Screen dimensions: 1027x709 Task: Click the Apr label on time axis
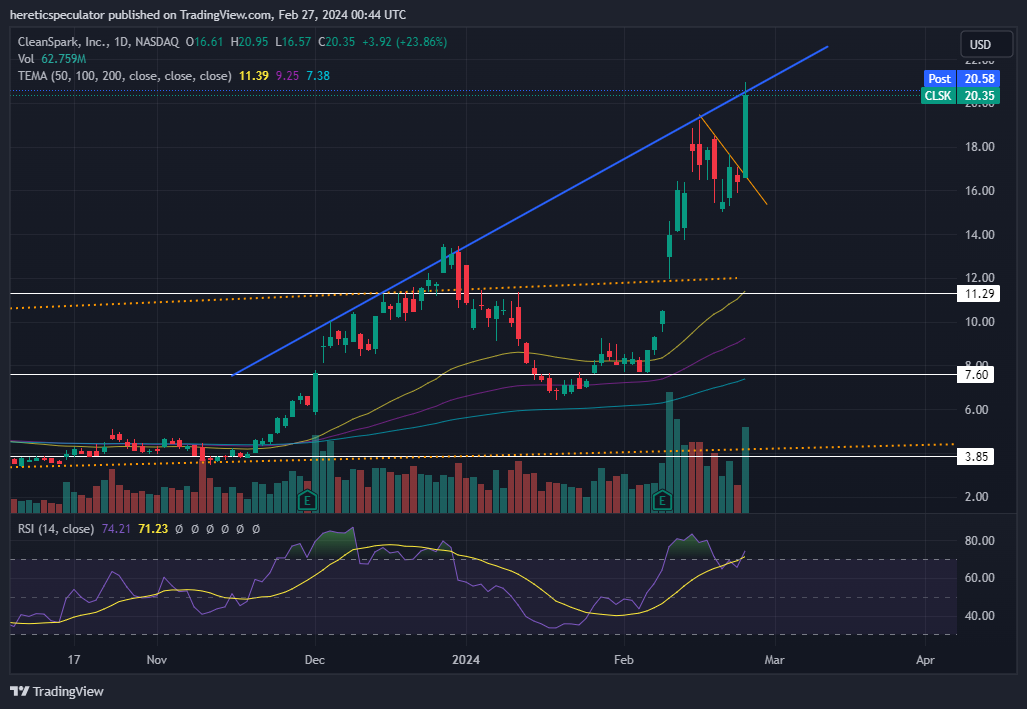pyautogui.click(x=925, y=660)
